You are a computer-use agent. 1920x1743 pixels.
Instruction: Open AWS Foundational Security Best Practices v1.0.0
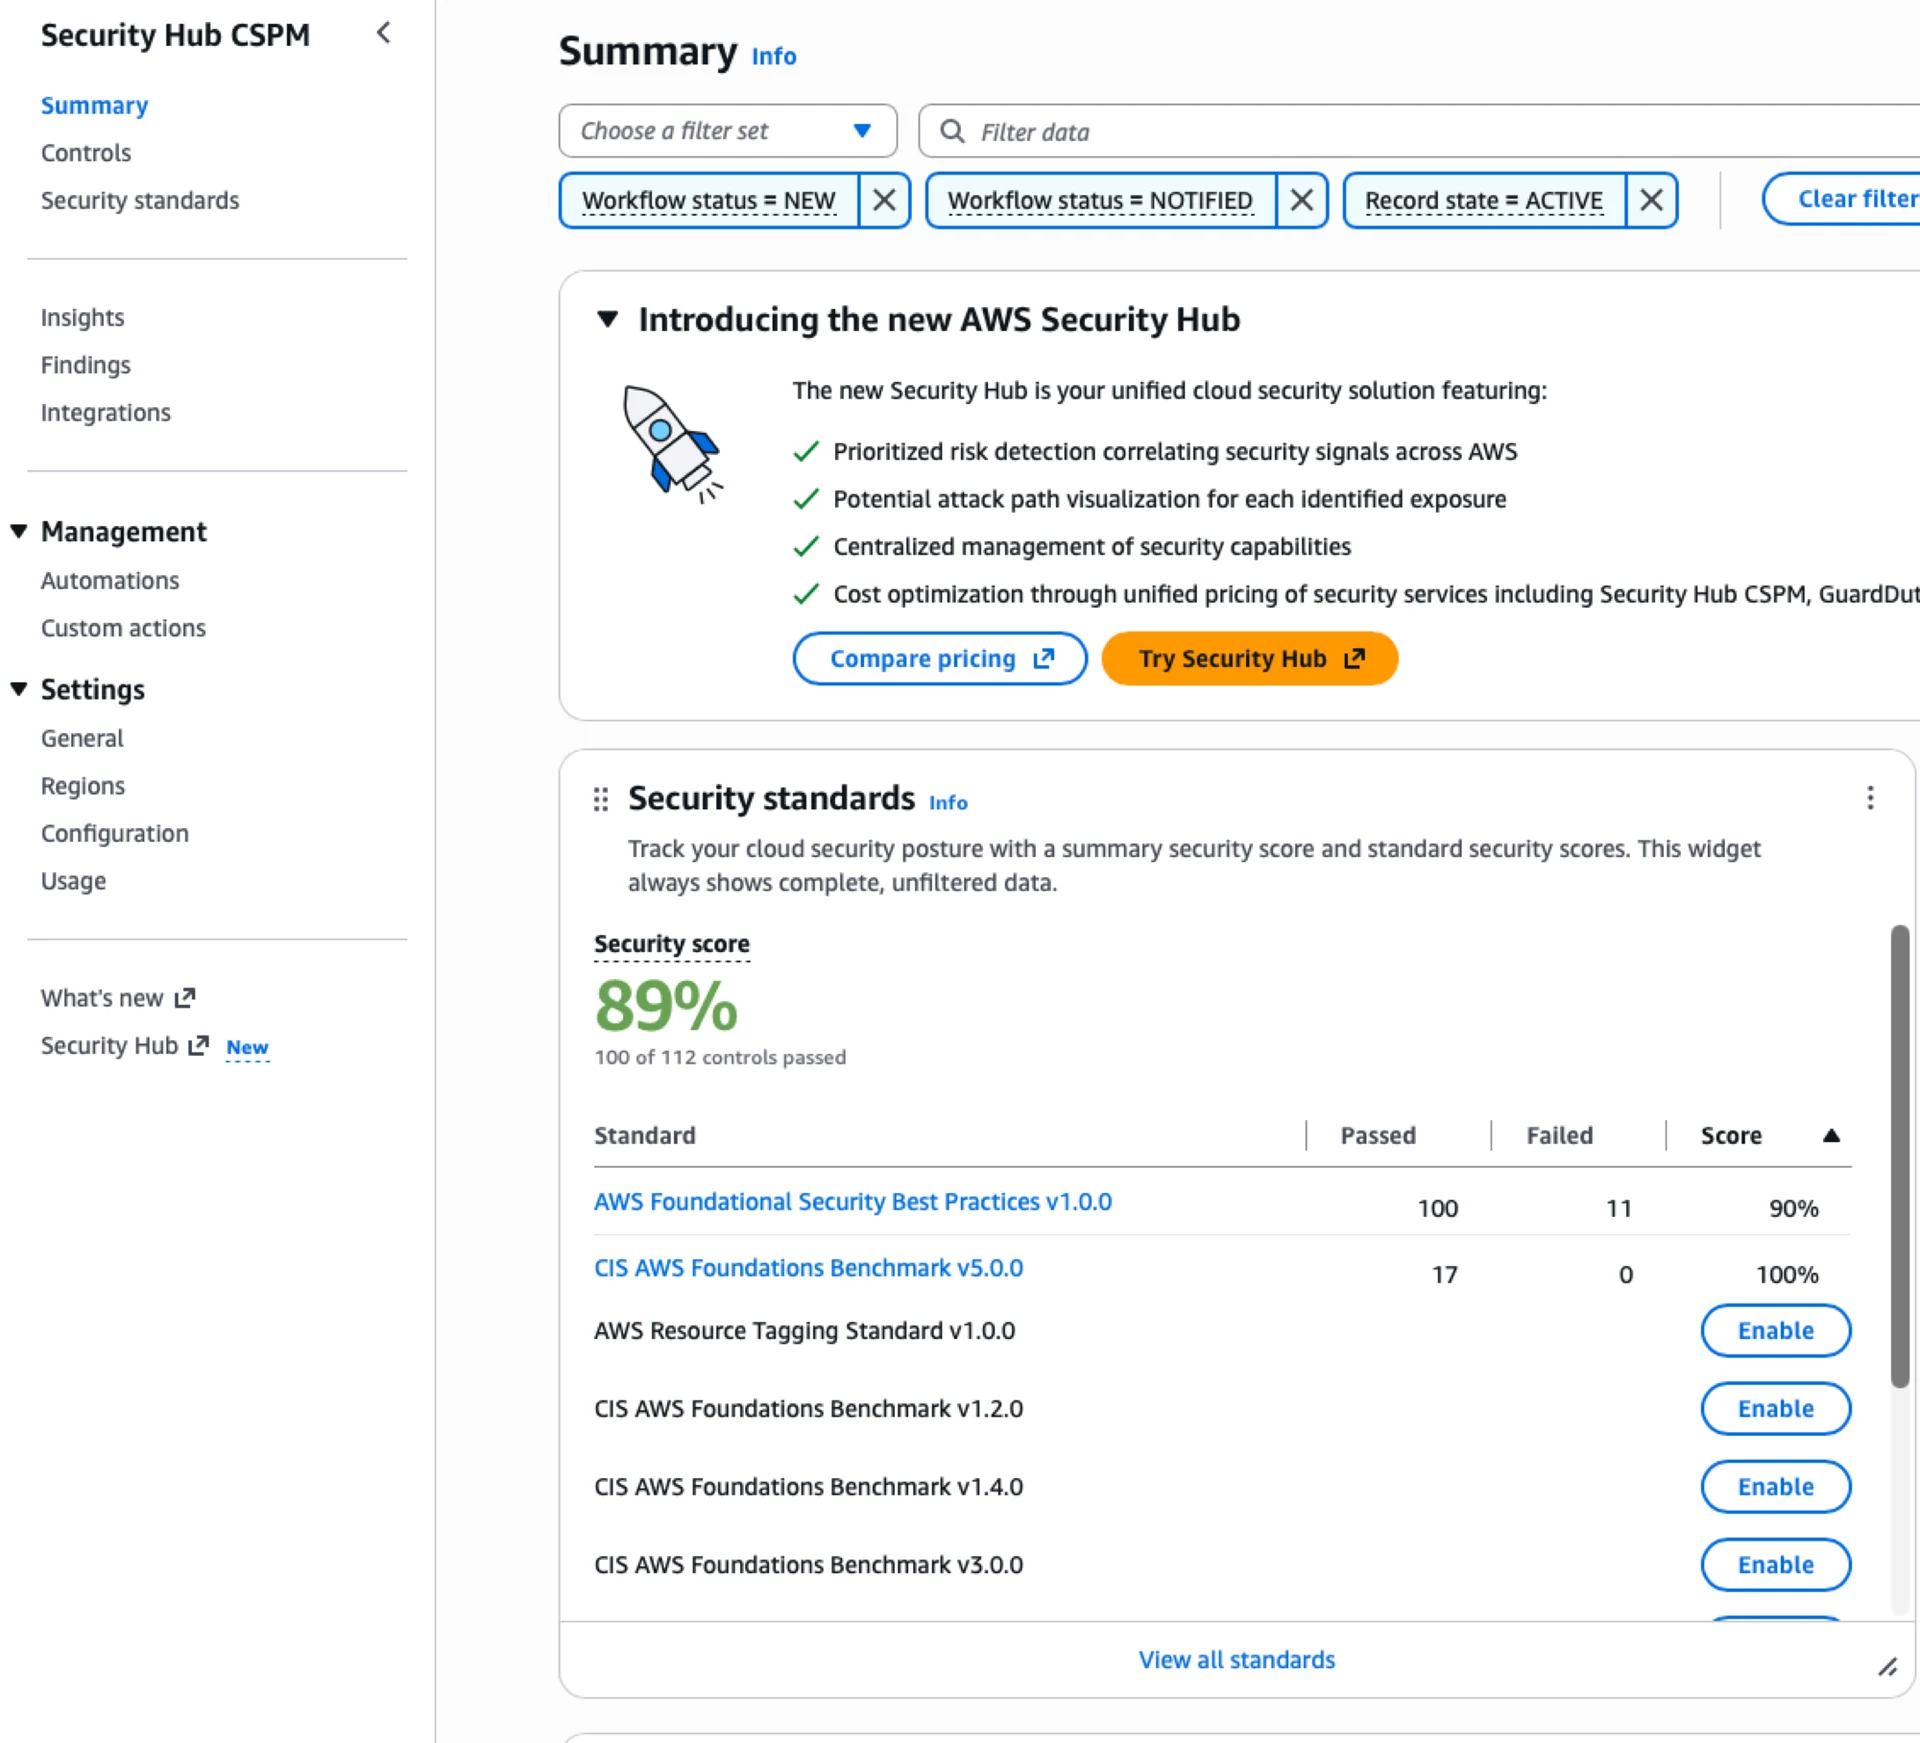pos(853,1201)
